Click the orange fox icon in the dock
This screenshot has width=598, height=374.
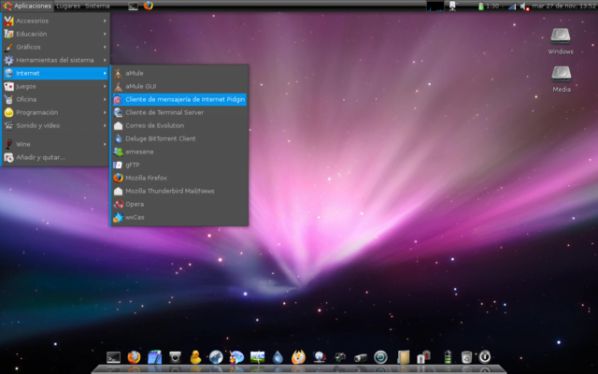click(298, 357)
